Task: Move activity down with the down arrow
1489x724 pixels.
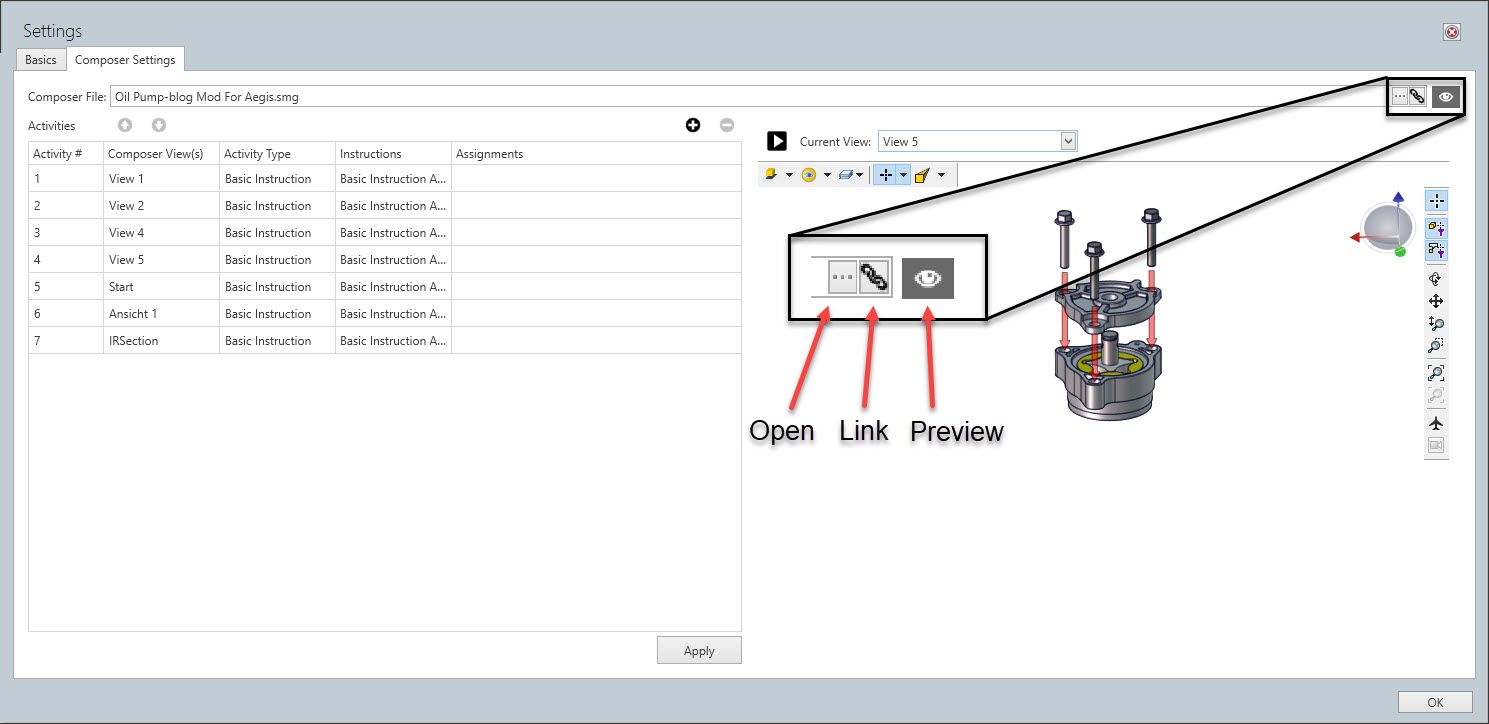Action: point(159,125)
